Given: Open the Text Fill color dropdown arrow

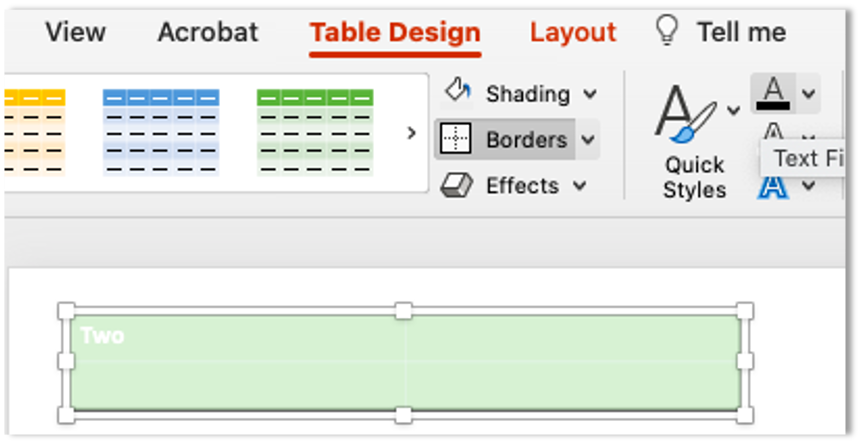Looking at the screenshot, I should click(808, 94).
